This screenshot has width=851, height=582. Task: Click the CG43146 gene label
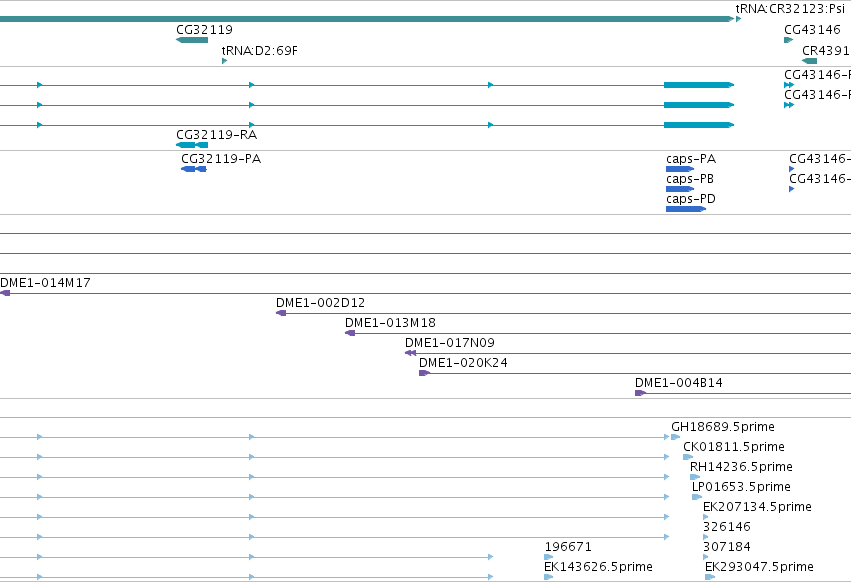click(812, 30)
